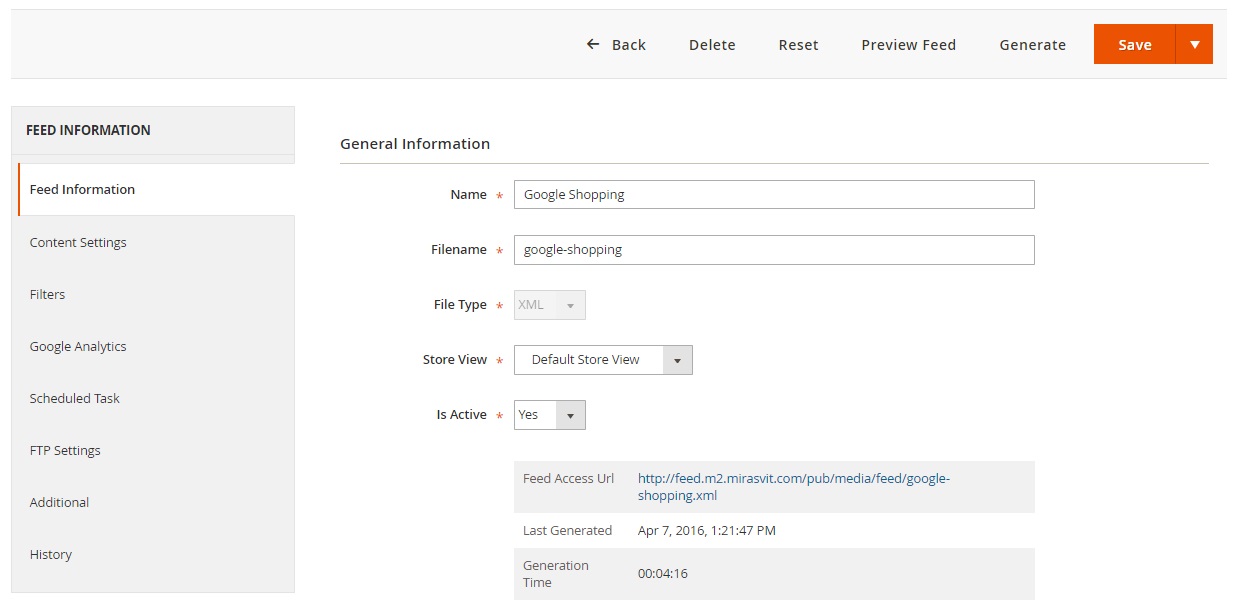Click Preview Feed
The width and height of the screenshot is (1237, 607).
click(x=909, y=45)
